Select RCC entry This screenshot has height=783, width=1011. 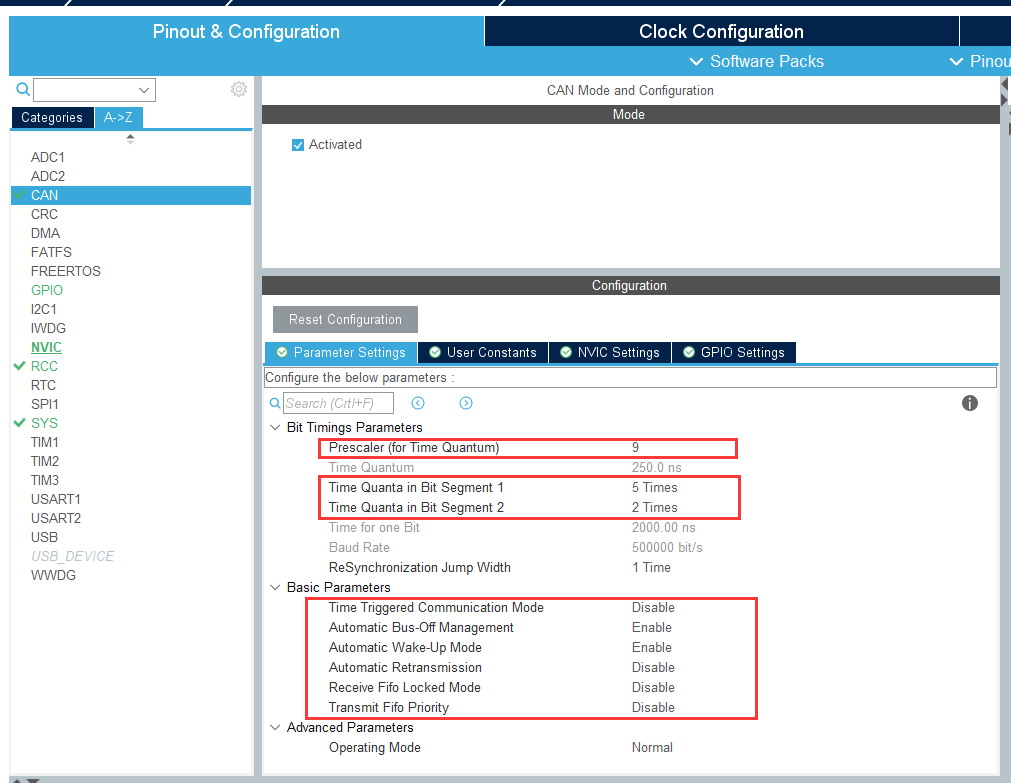(44, 366)
